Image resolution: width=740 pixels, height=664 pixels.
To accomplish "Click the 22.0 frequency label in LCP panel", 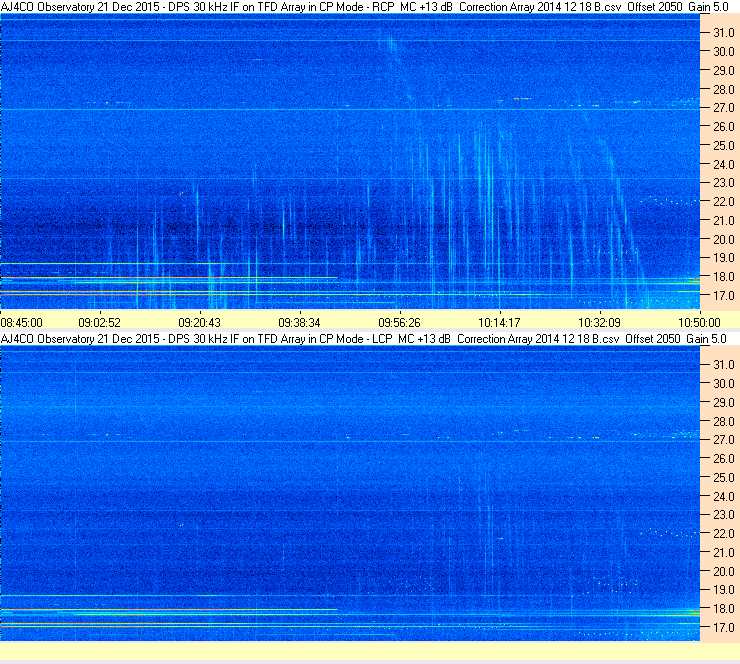I will coord(724,534).
